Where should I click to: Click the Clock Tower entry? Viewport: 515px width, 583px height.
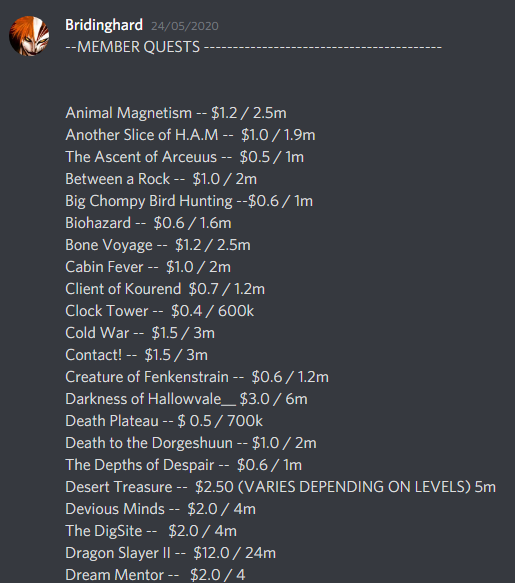(x=160, y=311)
